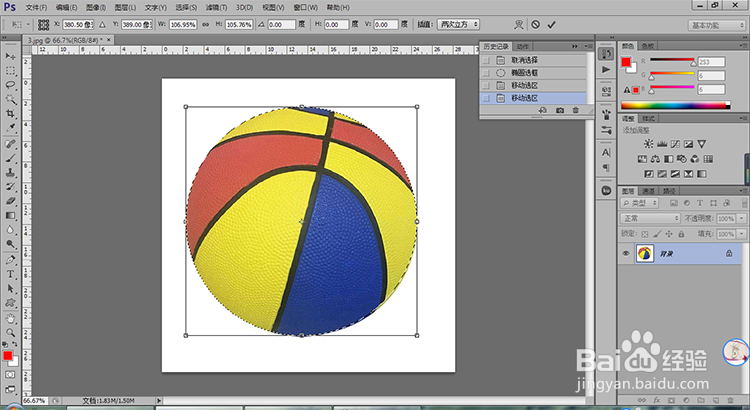
Task: Select the Rectangular Marquee tool
Action: coord(10,71)
